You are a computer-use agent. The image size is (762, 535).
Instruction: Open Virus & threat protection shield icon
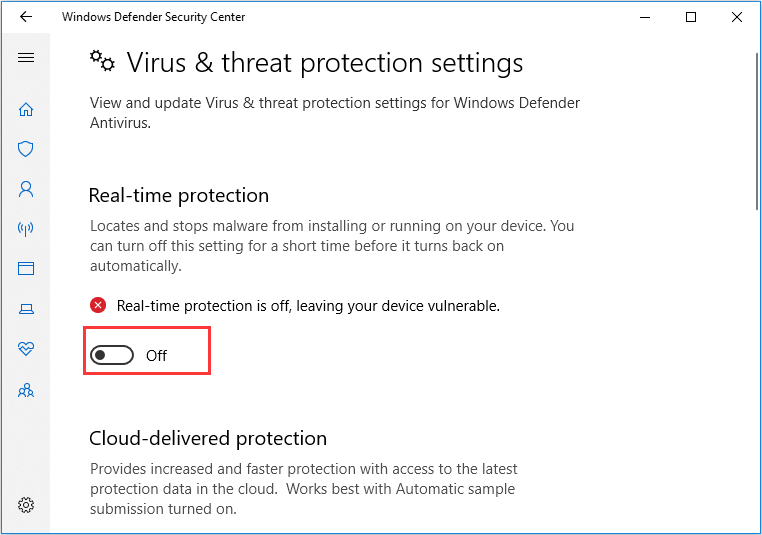pos(26,149)
